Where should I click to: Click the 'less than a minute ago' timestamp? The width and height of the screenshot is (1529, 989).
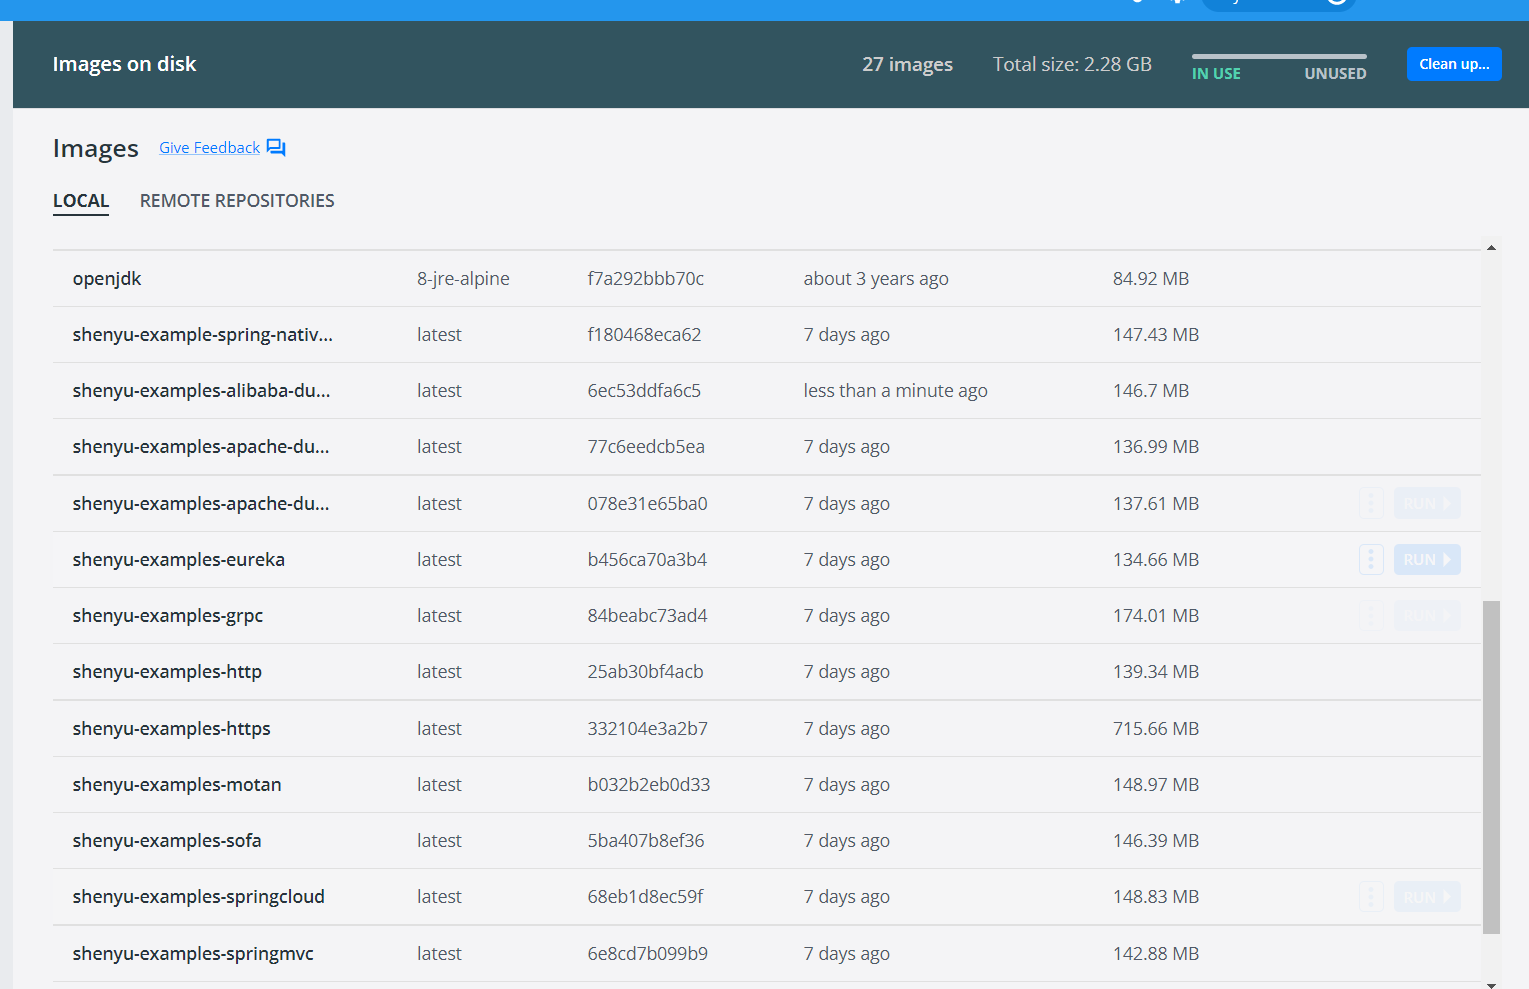click(895, 391)
